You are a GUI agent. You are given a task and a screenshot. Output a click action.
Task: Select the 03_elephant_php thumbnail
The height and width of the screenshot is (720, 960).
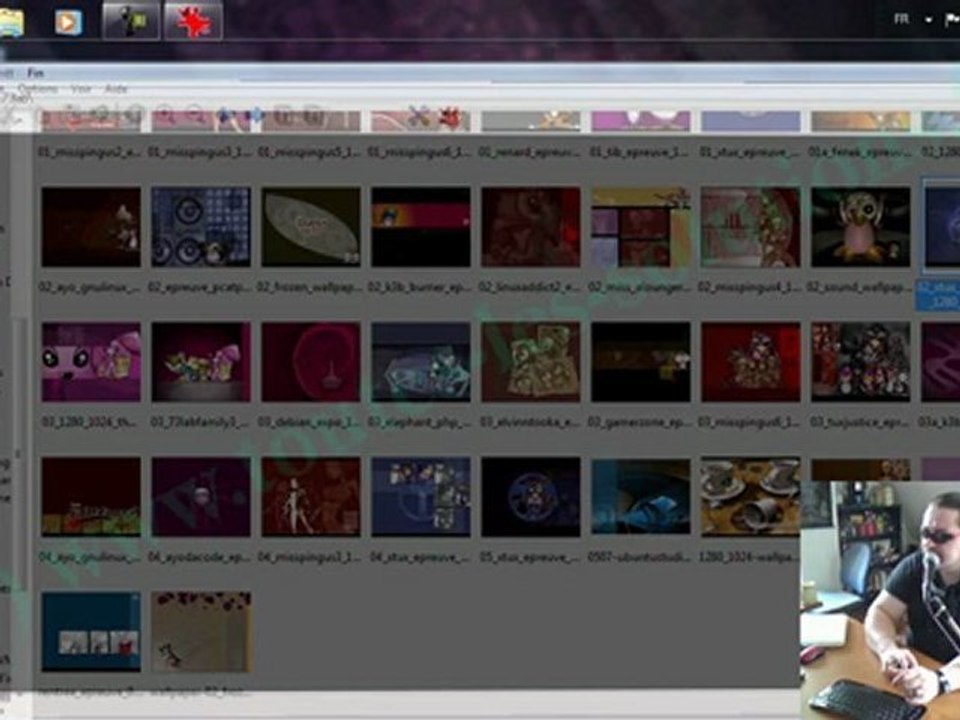(421, 362)
